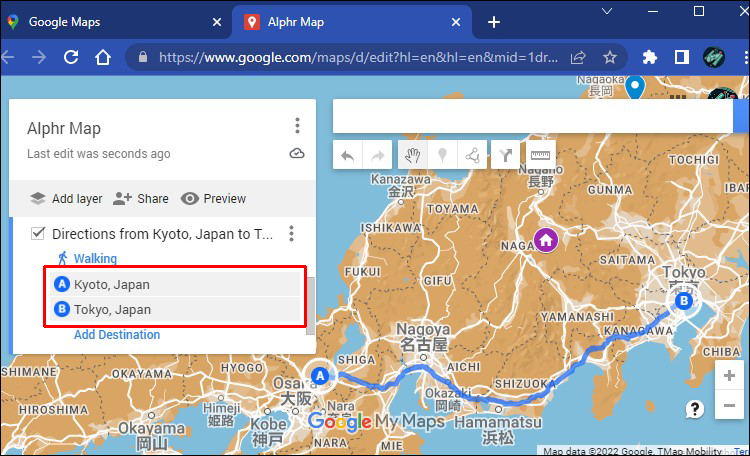This screenshot has height=456, width=750.
Task: Open the tab search chevron
Action: 607,11
